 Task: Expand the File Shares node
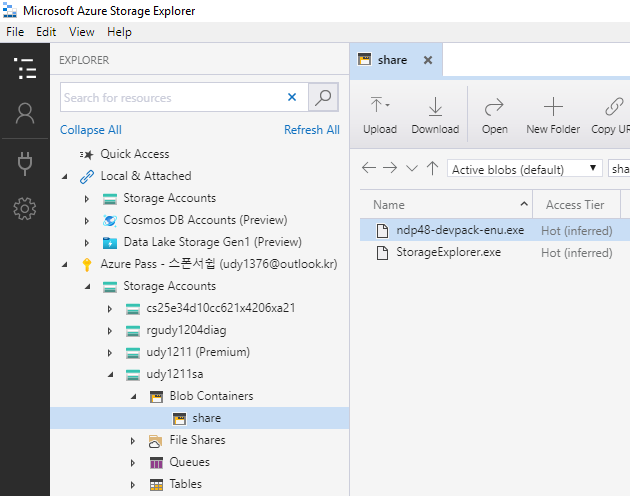click(x=133, y=441)
